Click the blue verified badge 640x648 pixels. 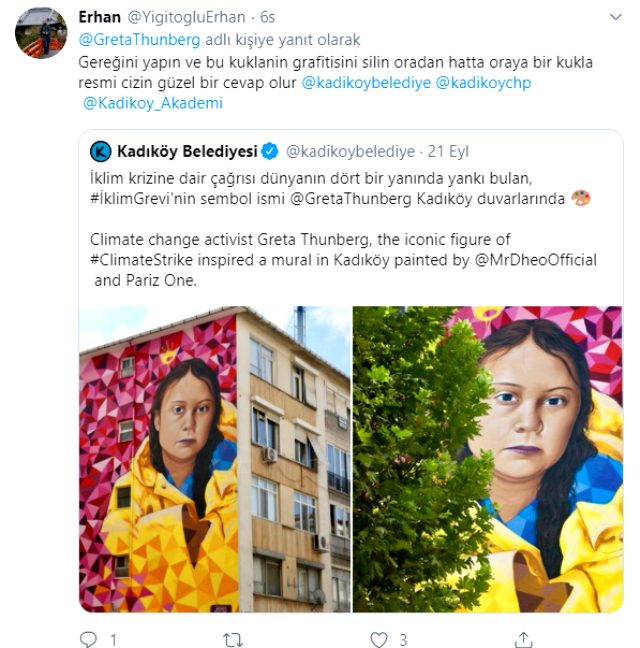click(x=270, y=151)
